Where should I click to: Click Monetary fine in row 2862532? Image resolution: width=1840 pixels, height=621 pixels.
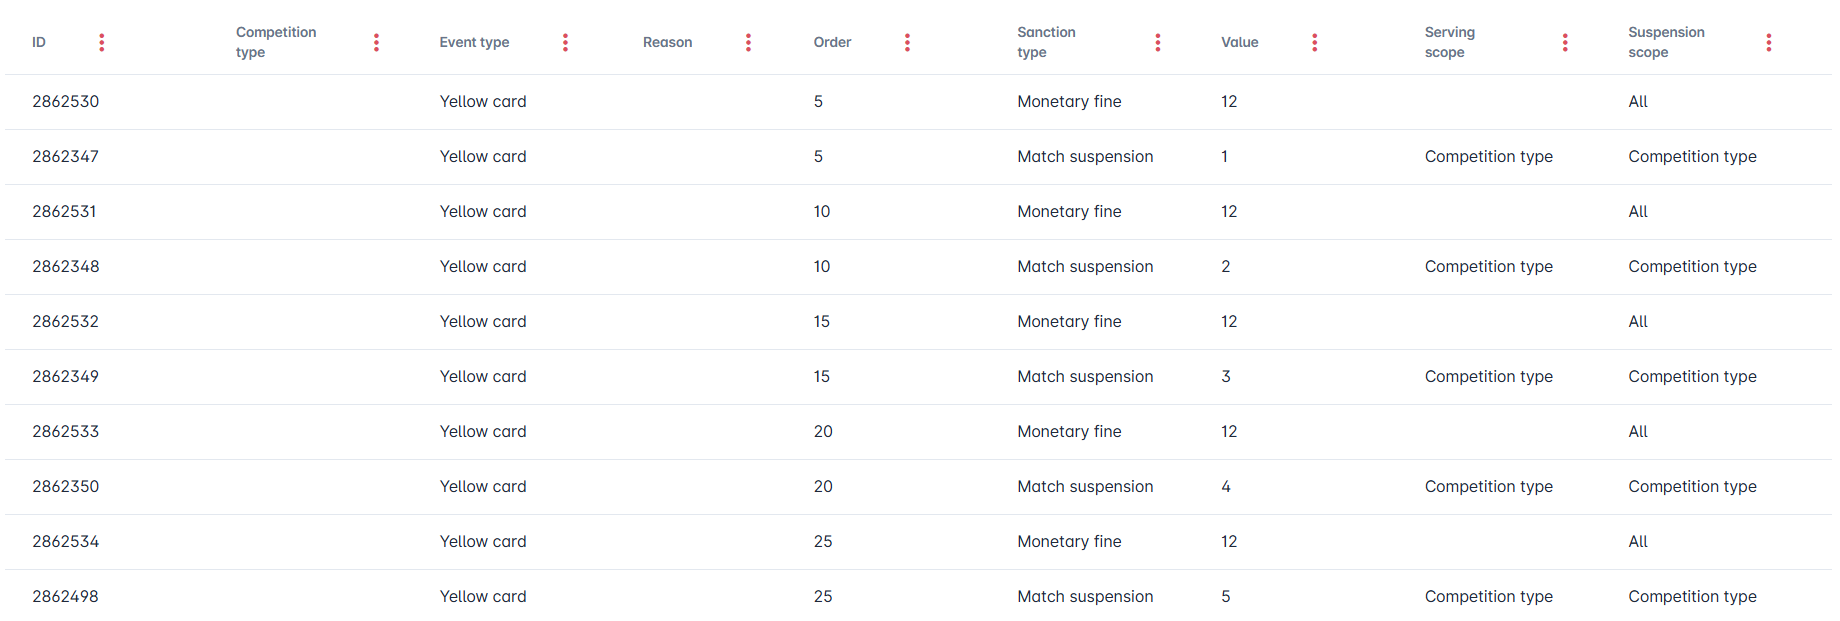coord(1069,322)
